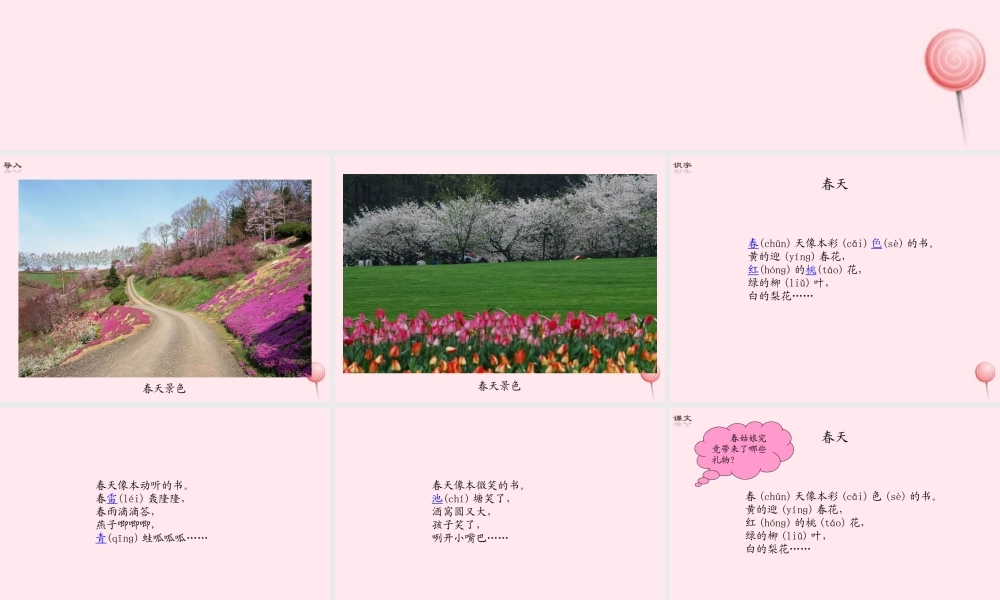Select the line 孩子笑了,

point(456,525)
